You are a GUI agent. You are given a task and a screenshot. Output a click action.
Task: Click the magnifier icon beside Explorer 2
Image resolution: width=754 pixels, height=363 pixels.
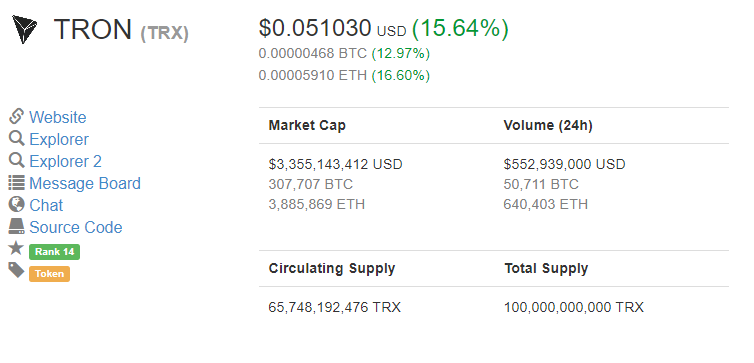click(16, 160)
